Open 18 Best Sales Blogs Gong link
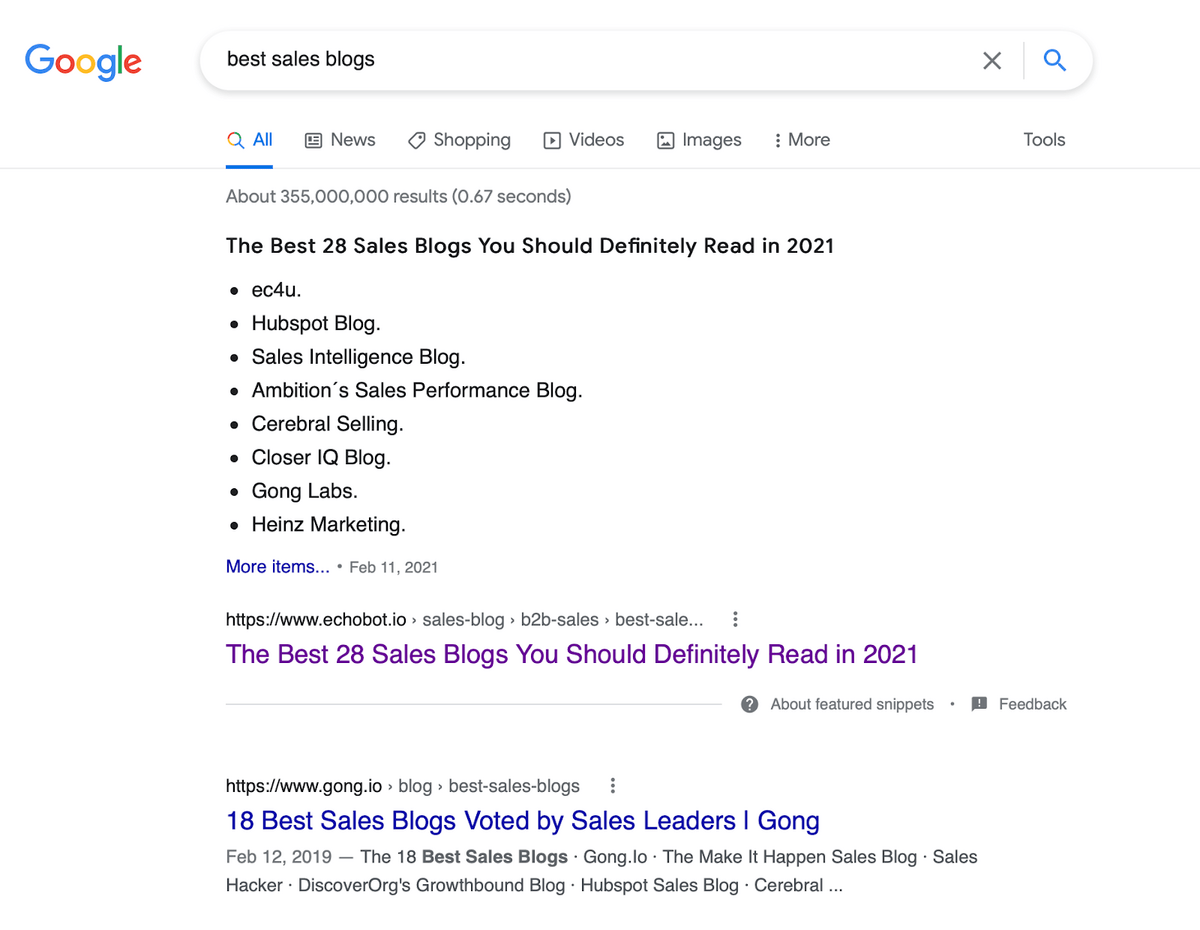This screenshot has width=1200, height=930. pos(522,821)
